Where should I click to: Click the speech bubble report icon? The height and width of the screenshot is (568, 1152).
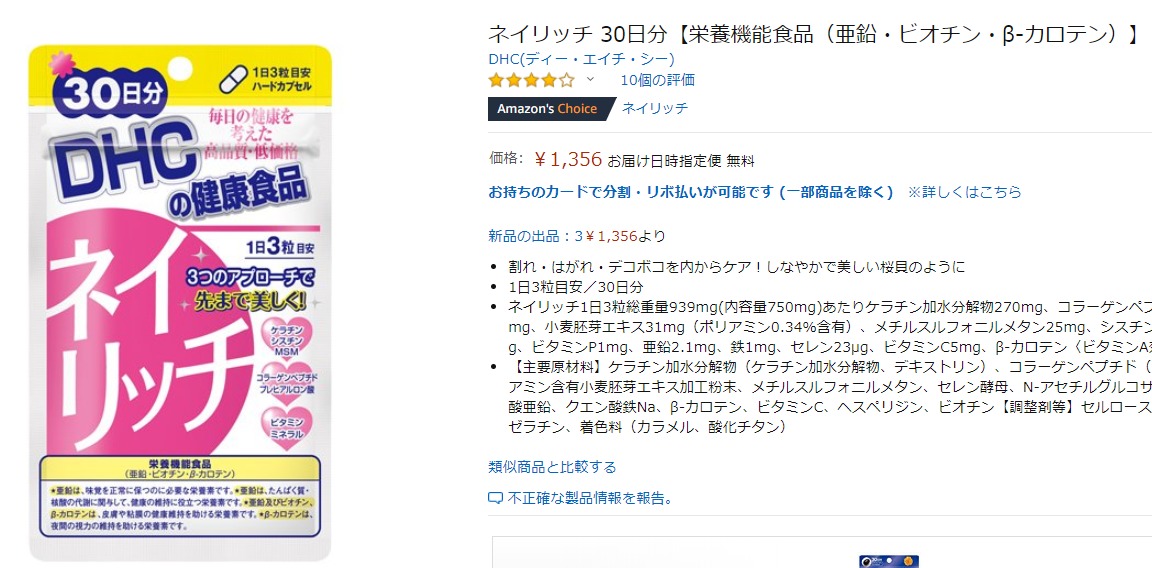click(495, 499)
